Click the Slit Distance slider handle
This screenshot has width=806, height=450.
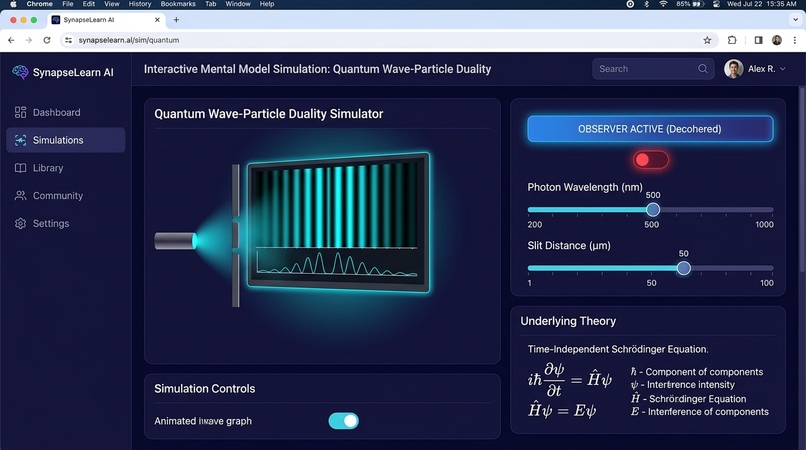coord(683,268)
